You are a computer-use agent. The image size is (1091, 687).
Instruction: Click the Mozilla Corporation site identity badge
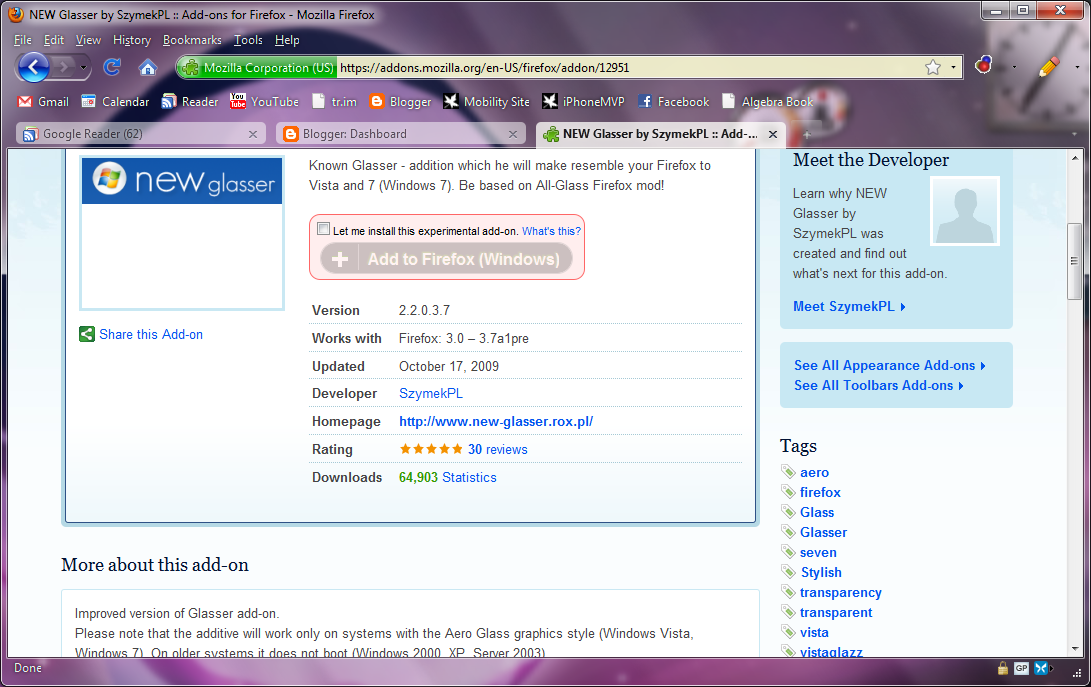[x=257, y=68]
